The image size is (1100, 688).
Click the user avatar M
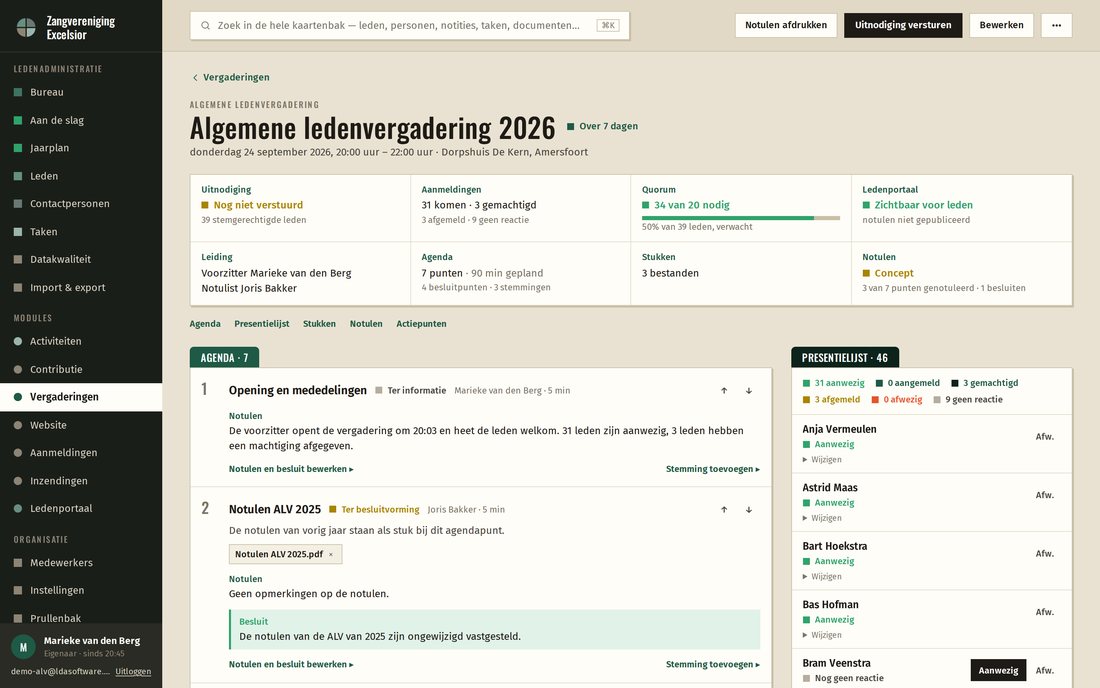(x=23, y=647)
